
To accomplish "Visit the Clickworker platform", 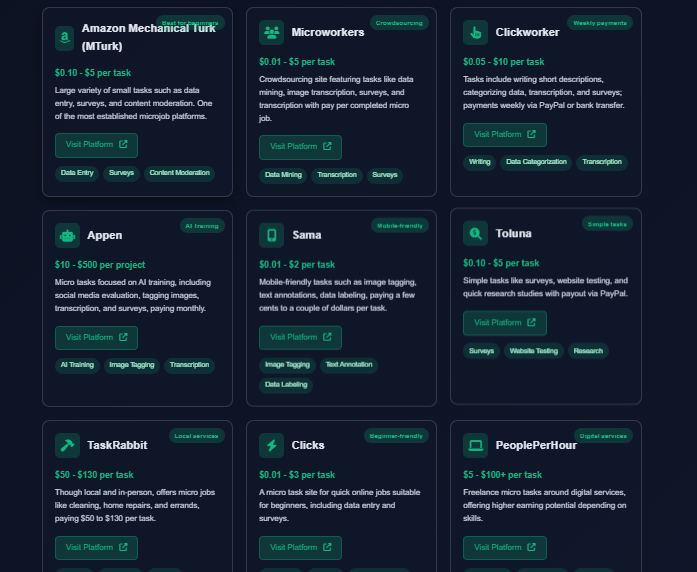I will pos(505,135).
